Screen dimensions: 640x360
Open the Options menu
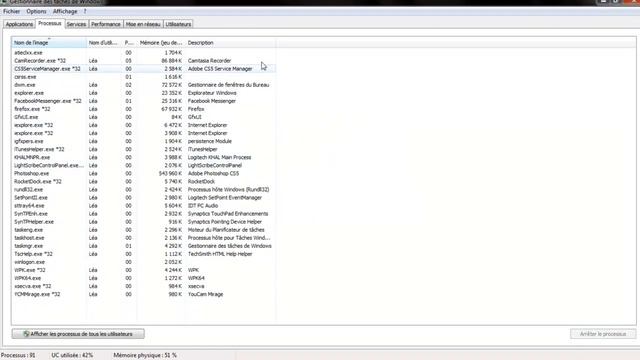pos(36,11)
